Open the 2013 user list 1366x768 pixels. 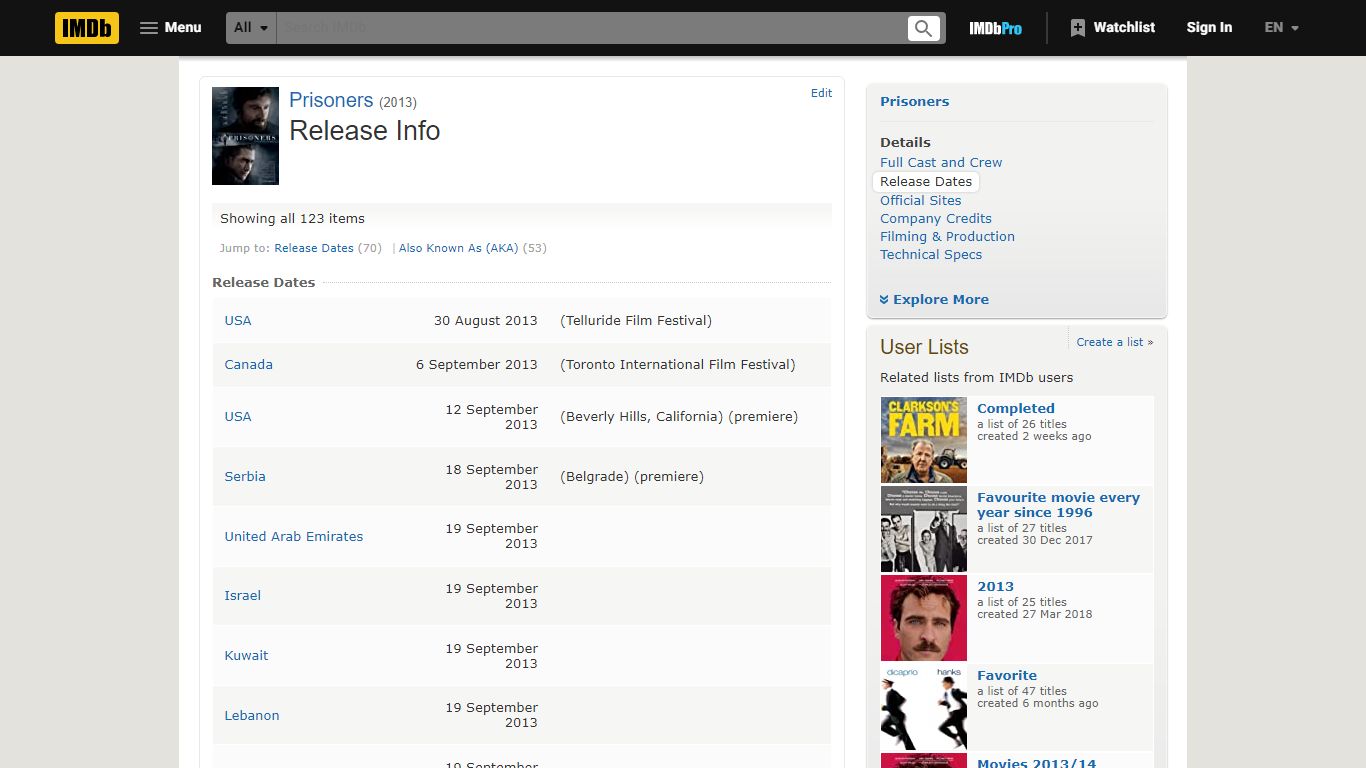tap(995, 587)
